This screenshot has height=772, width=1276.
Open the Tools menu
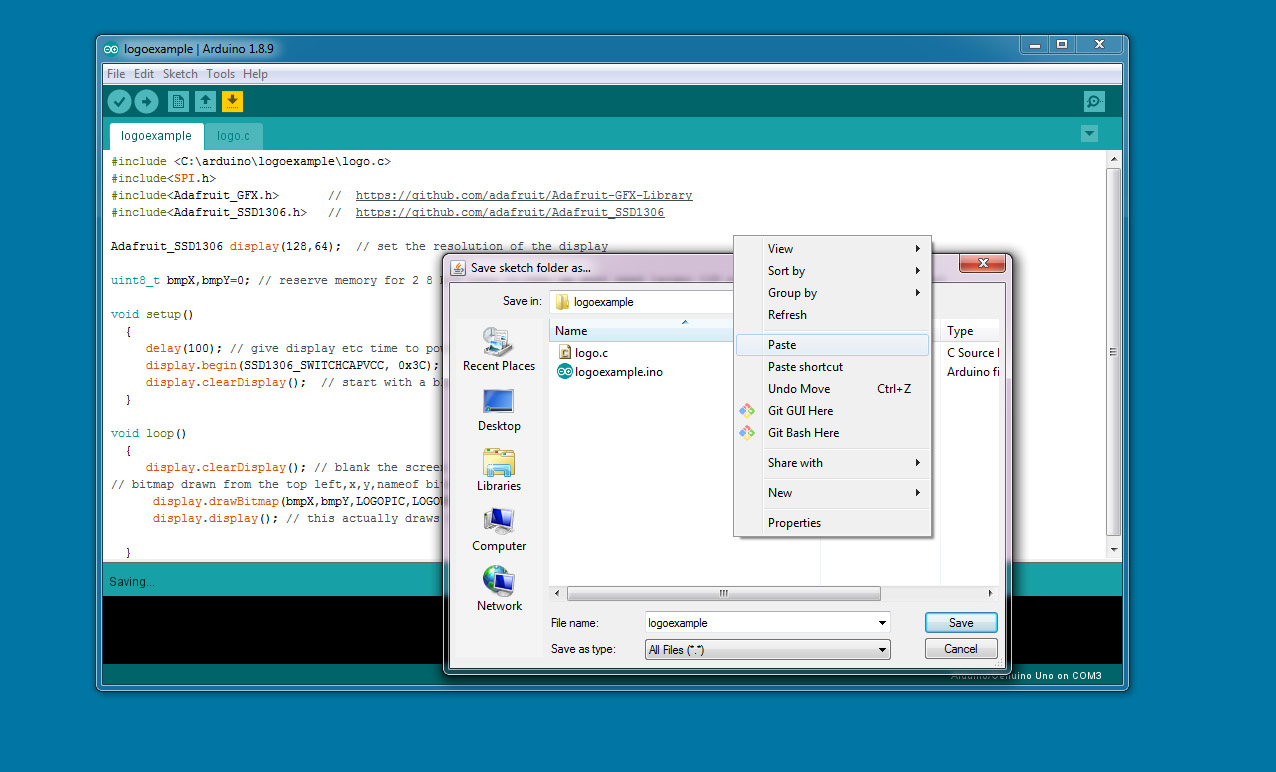point(220,74)
